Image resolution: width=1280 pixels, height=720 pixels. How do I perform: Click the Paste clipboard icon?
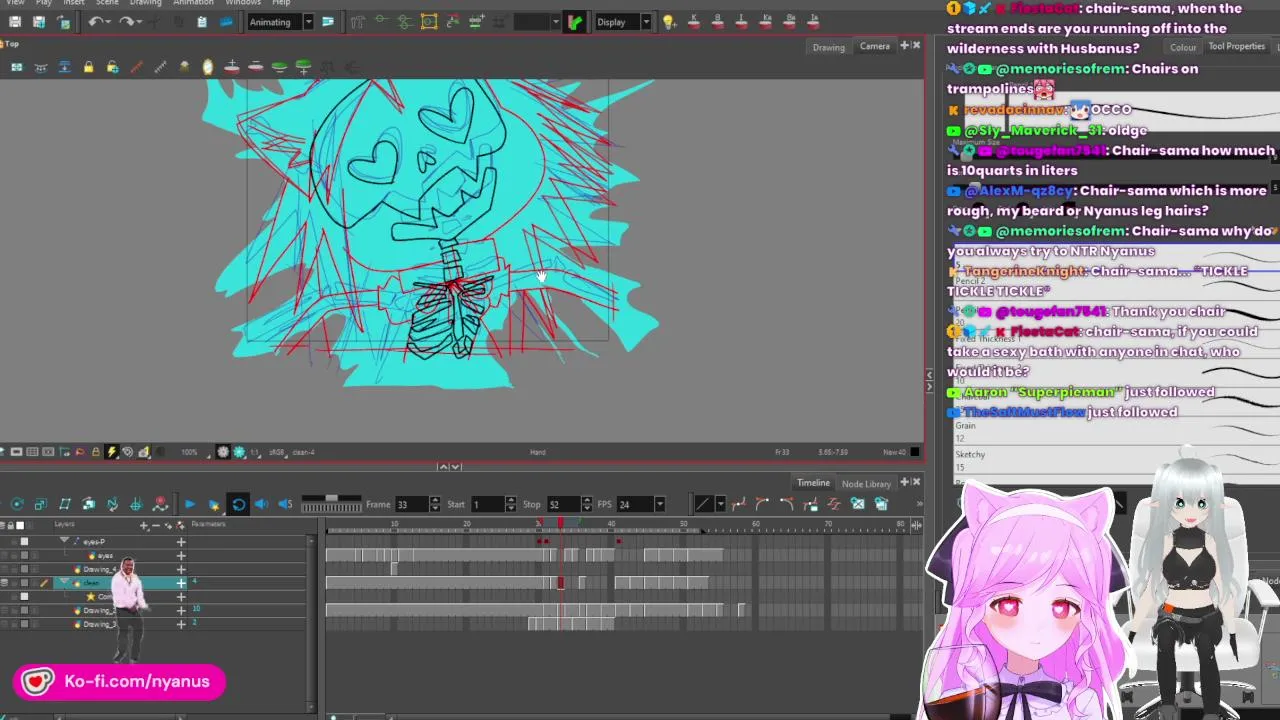point(202,22)
